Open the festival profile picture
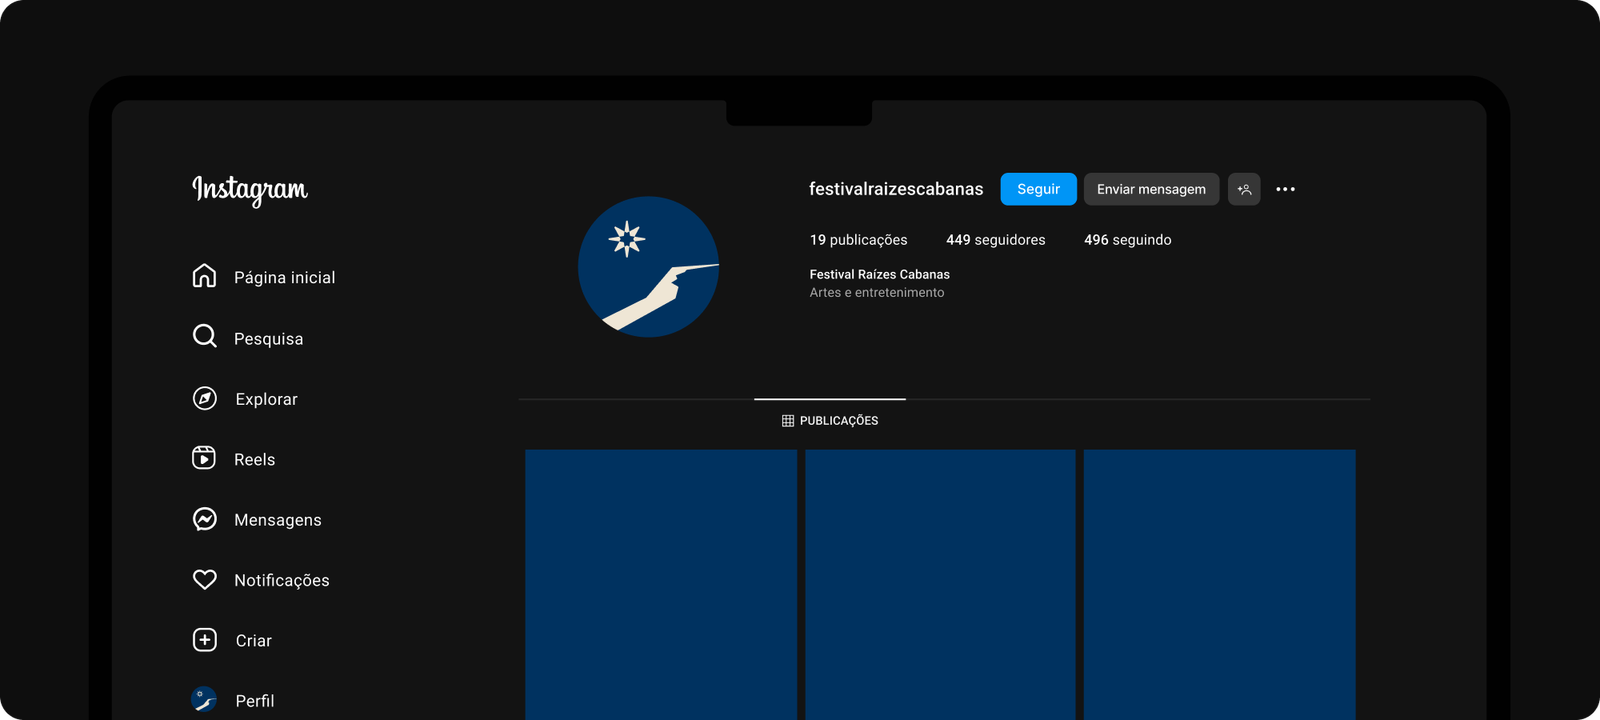The width and height of the screenshot is (1600, 720). [648, 267]
